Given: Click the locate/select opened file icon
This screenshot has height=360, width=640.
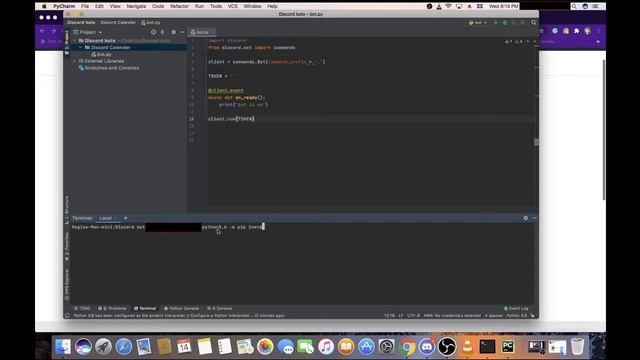Looking at the screenshot, I should pyautogui.click(x=153, y=32).
